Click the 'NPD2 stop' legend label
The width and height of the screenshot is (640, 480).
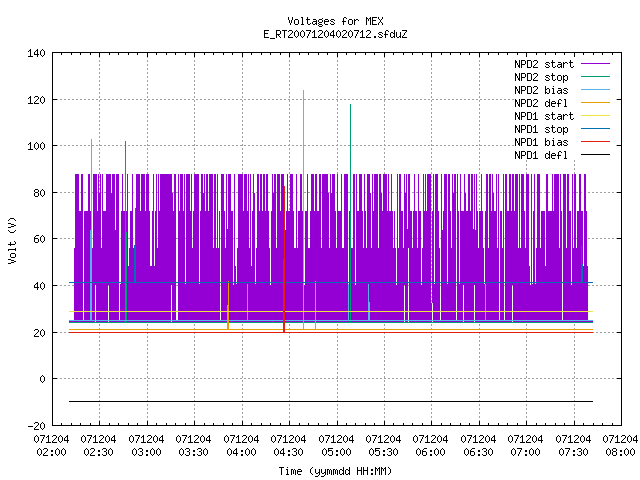(541, 77)
